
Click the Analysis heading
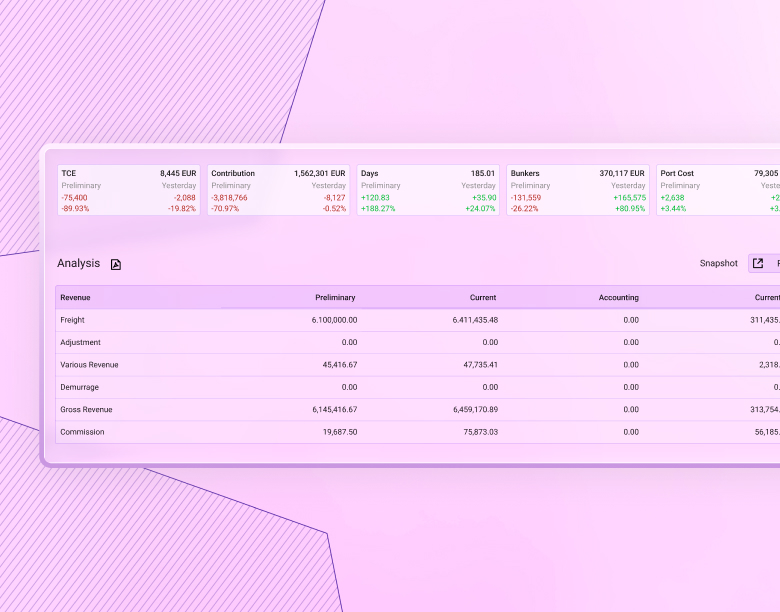(x=78, y=263)
